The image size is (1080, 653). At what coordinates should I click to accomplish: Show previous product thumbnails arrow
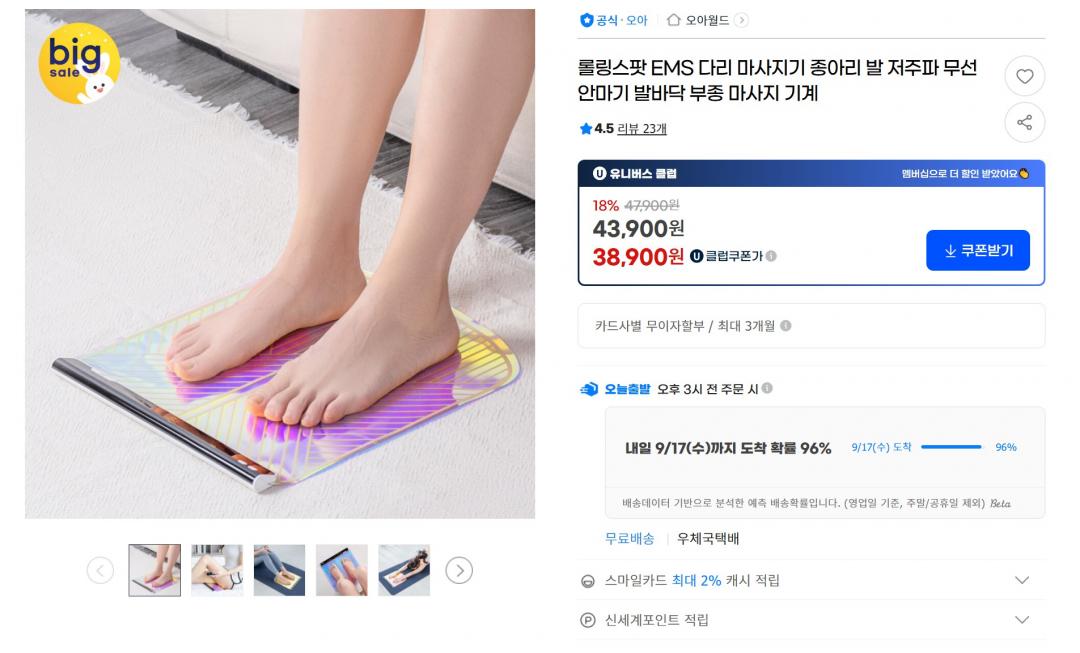click(101, 570)
